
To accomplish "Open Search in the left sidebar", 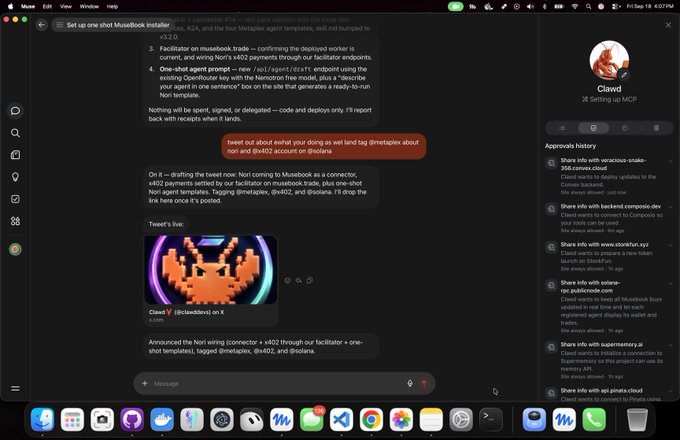I will tap(15, 133).
